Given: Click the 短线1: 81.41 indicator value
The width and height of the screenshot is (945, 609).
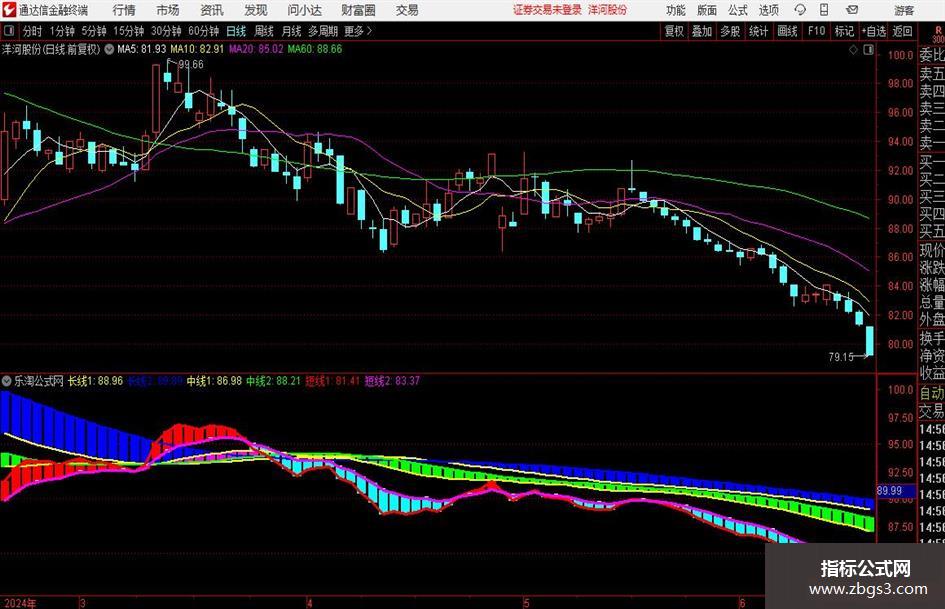Looking at the screenshot, I should tap(332, 381).
